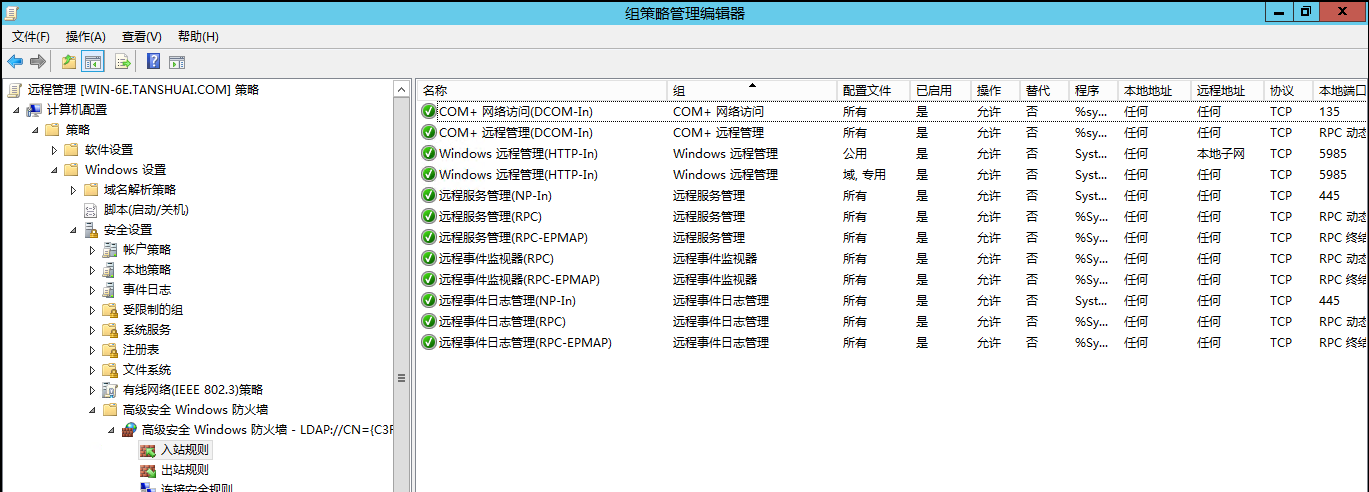The width and height of the screenshot is (1369, 492).
Task: Expand the 本地策略 tree node
Action: (x=92, y=270)
